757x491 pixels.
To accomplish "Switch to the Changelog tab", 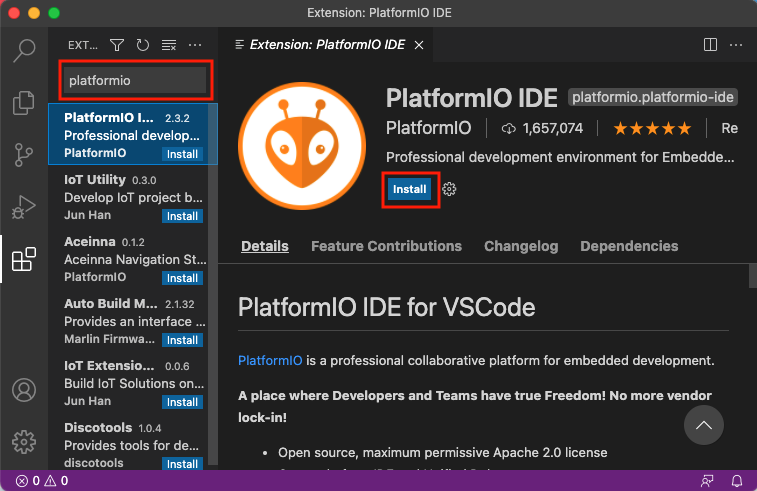I will [521, 246].
